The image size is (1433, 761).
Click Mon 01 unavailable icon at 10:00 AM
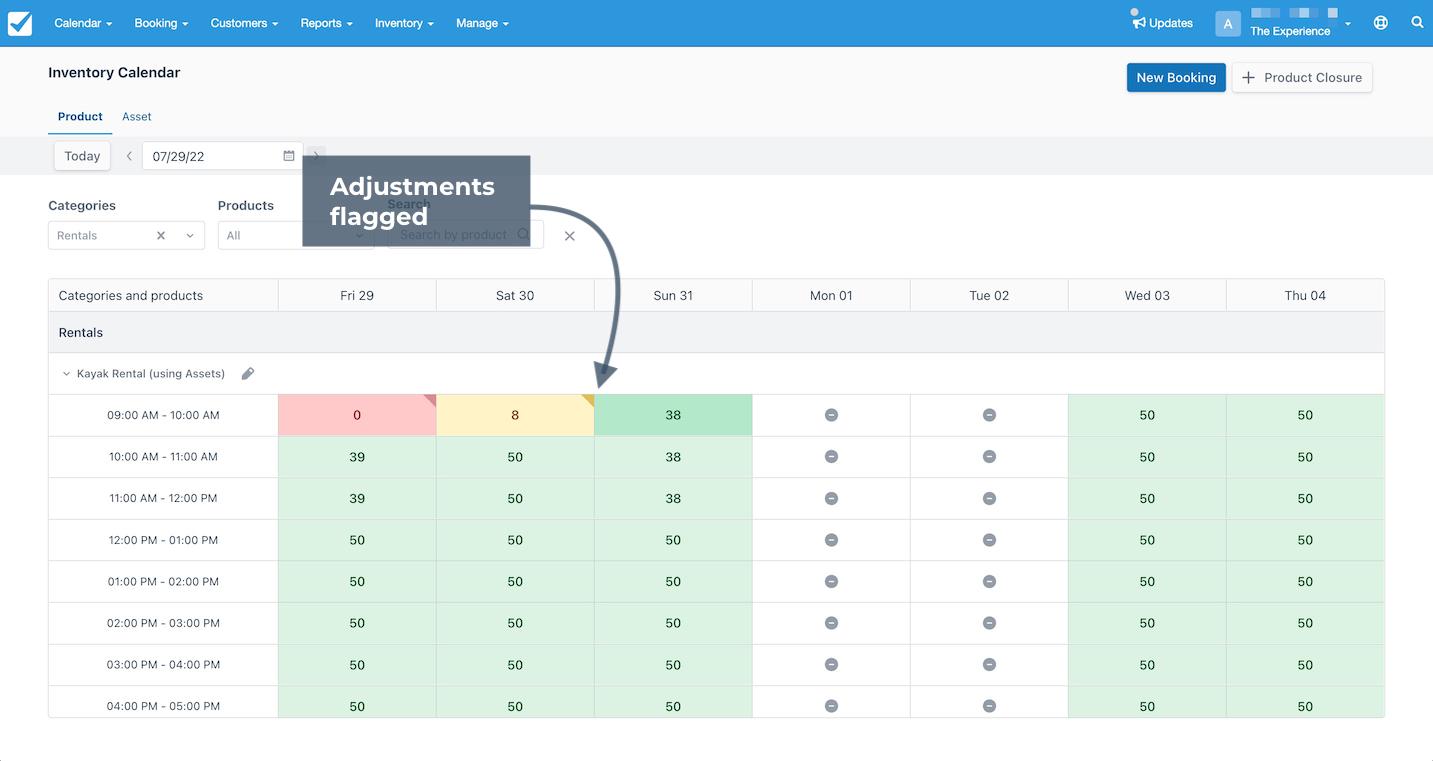point(831,457)
